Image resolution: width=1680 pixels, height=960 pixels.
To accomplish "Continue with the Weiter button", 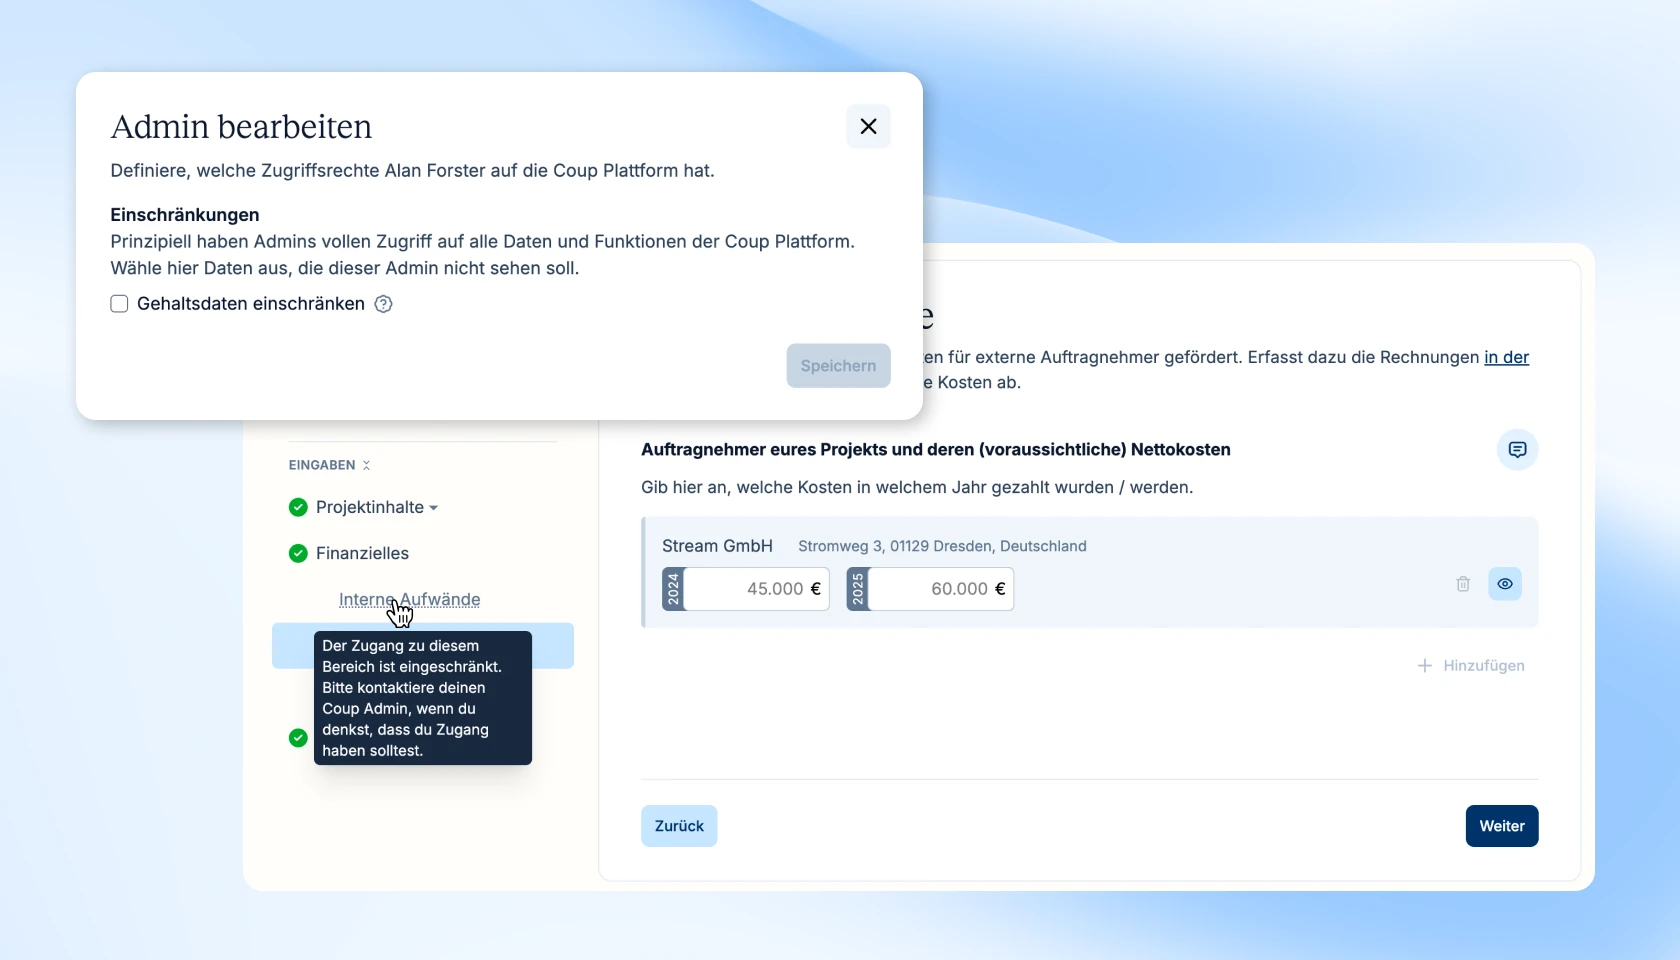I will tap(1501, 826).
